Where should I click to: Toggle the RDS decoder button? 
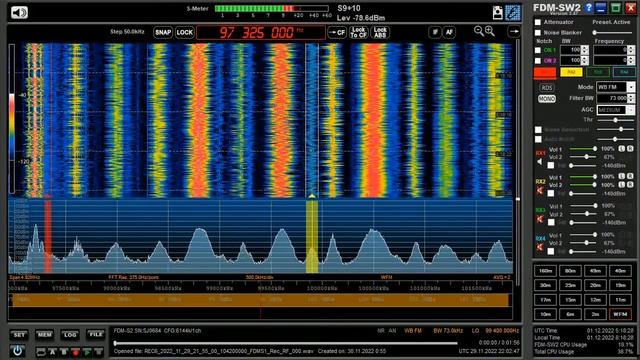547,88
